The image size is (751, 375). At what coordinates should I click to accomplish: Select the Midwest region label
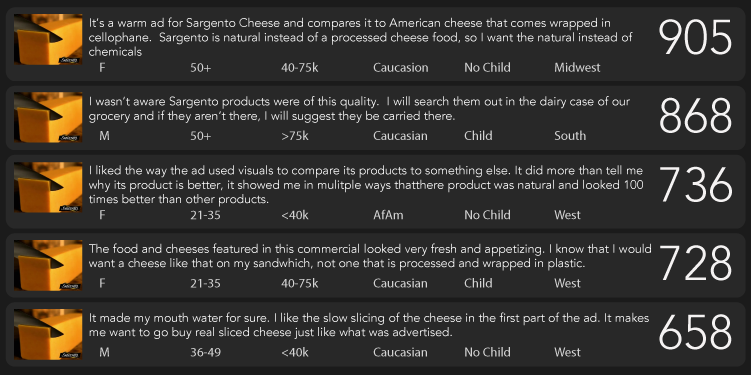click(x=577, y=68)
